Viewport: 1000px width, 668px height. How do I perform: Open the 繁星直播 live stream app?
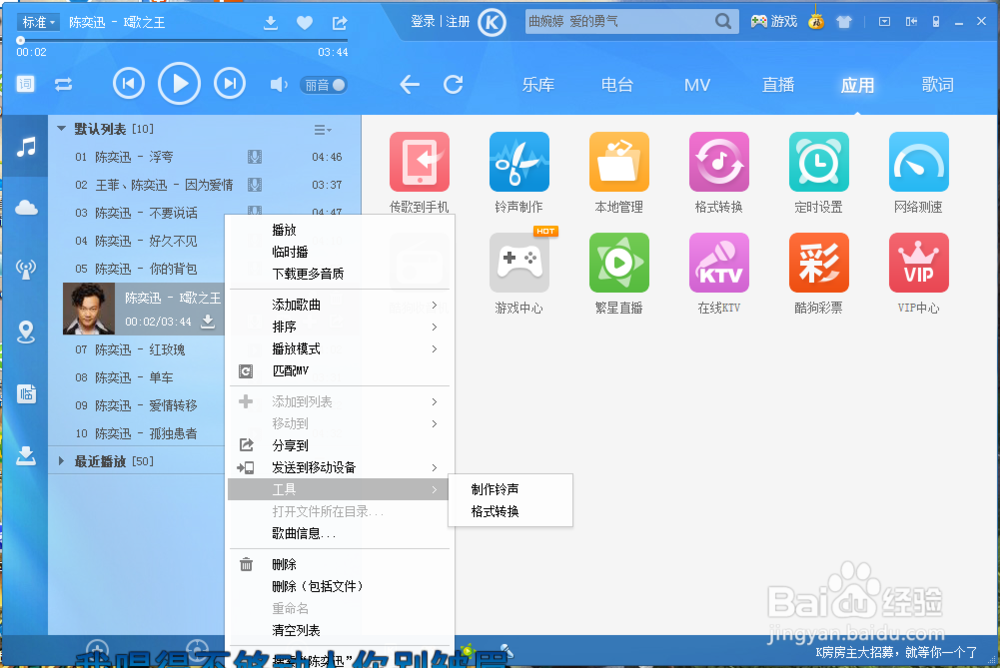pyautogui.click(x=619, y=263)
